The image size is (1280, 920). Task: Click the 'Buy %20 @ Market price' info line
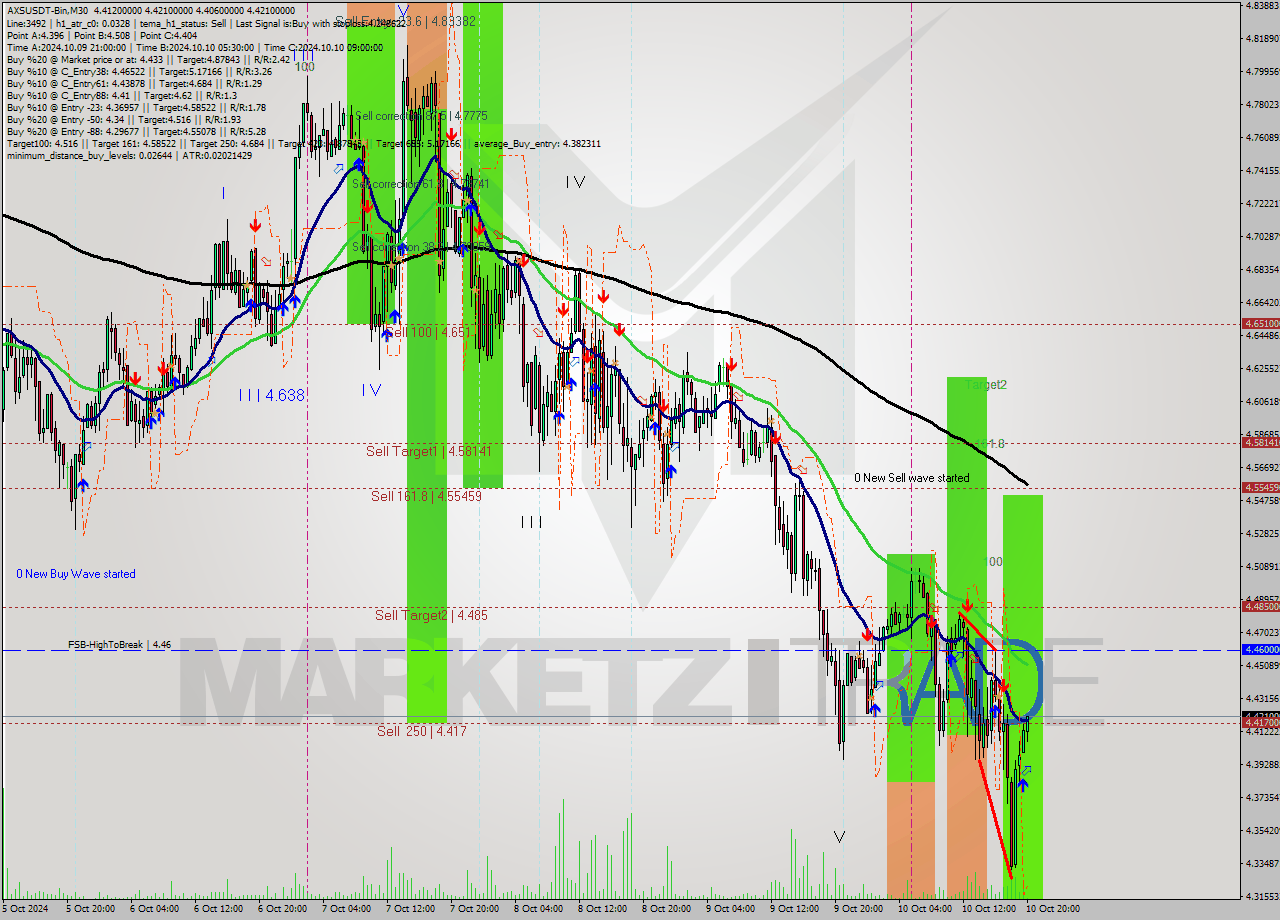coord(148,59)
